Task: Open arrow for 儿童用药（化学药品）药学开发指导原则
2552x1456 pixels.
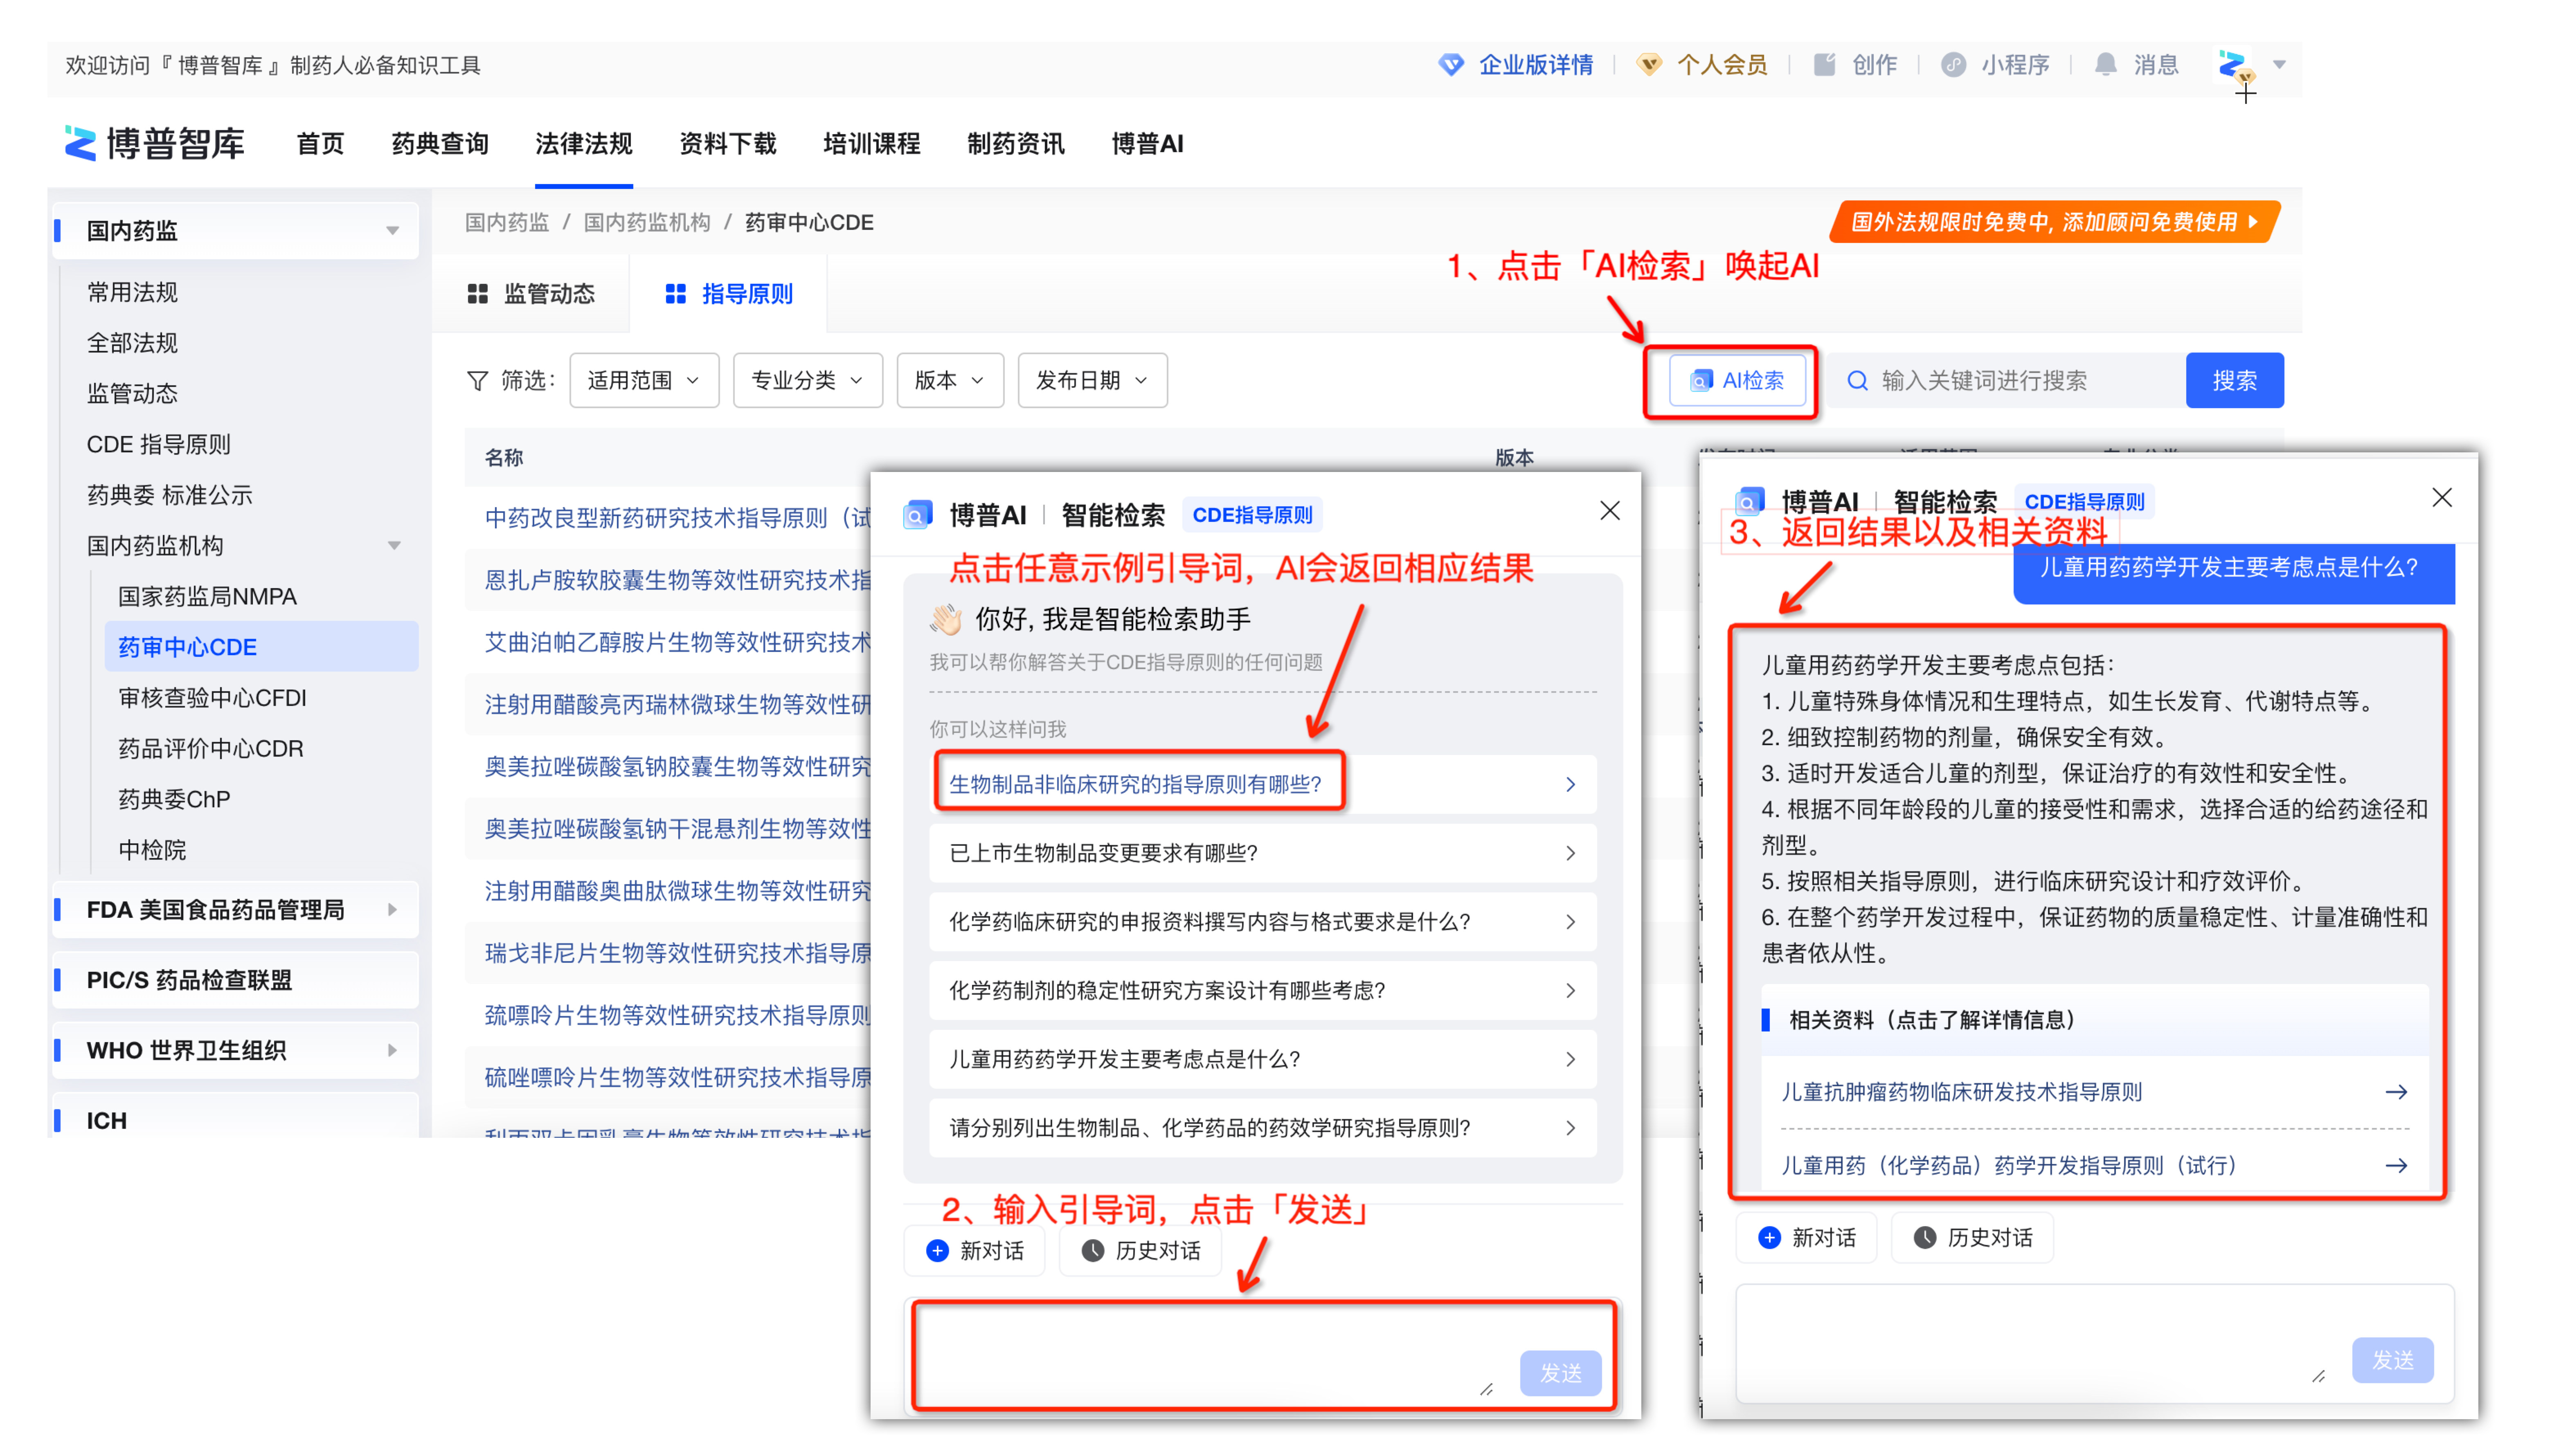Action: point(2396,1166)
